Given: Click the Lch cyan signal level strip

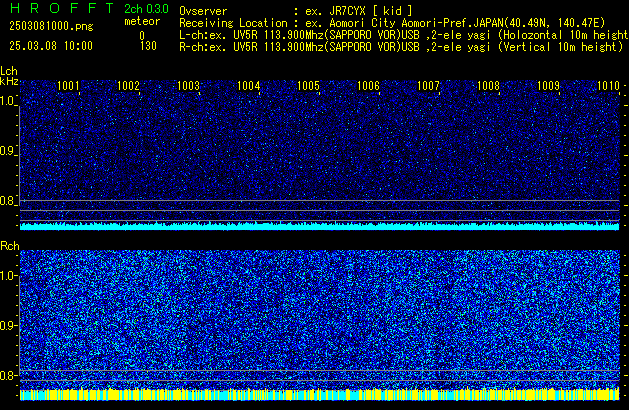Looking at the screenshot, I should tap(320, 226).
